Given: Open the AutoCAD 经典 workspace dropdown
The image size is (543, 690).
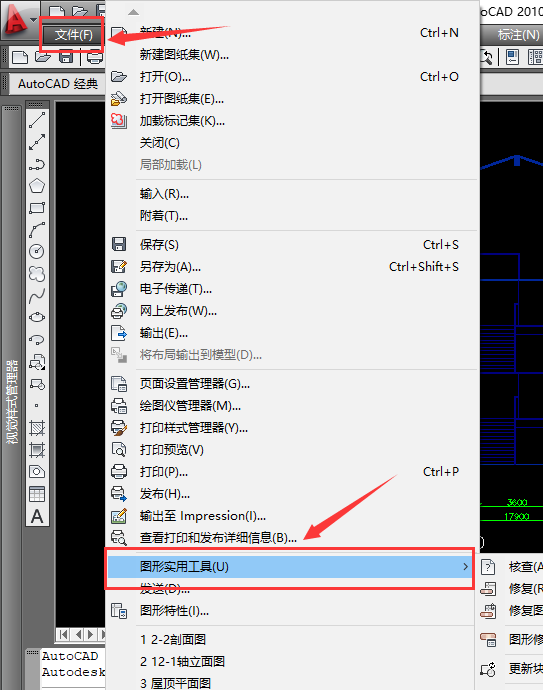Looking at the screenshot, I should pyautogui.click(x=58, y=84).
